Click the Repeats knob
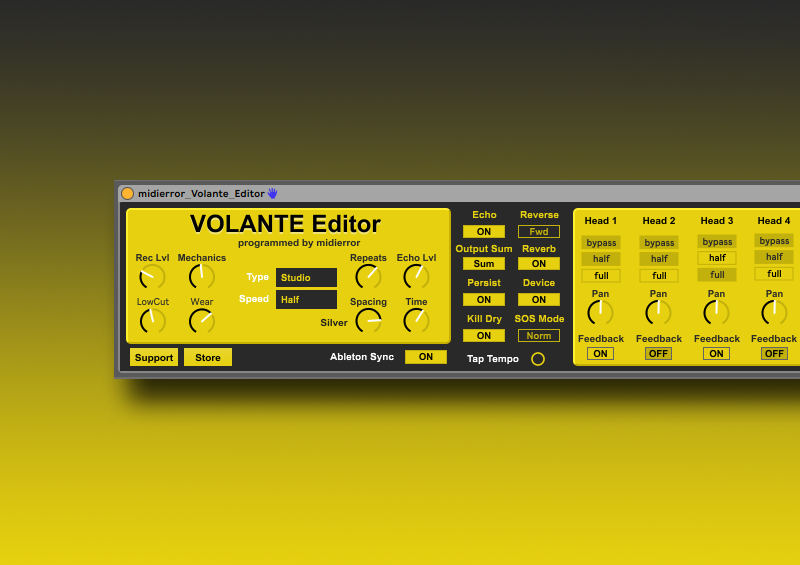The height and width of the screenshot is (565, 800). tap(368, 277)
